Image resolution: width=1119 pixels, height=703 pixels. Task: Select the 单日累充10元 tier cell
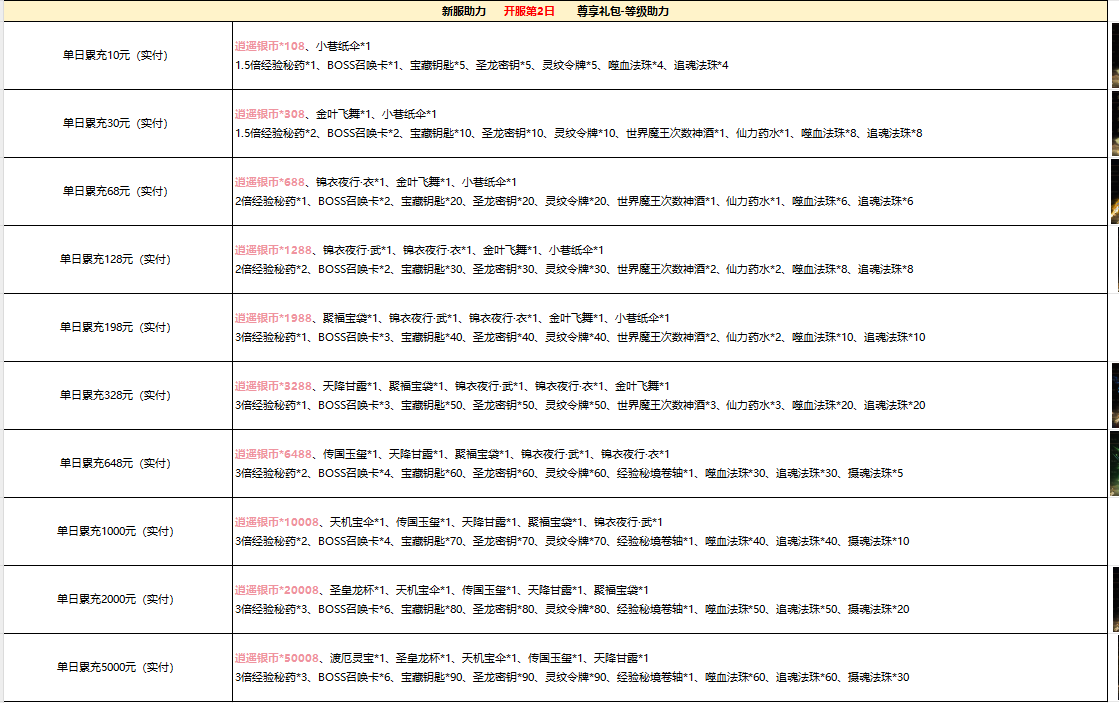coord(115,55)
